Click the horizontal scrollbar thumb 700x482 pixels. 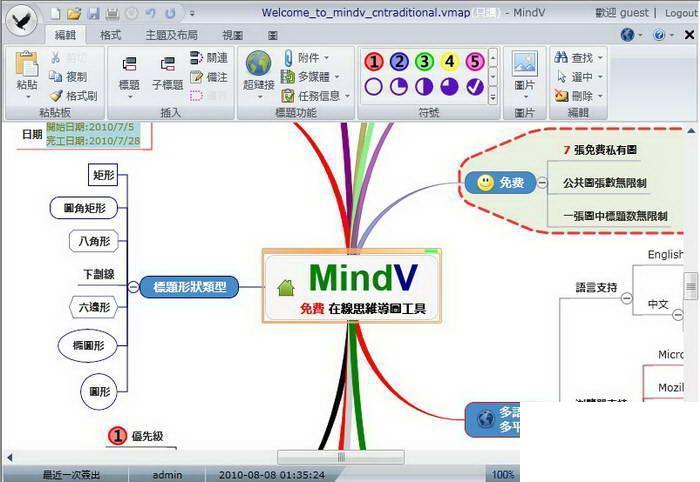(x=341, y=457)
